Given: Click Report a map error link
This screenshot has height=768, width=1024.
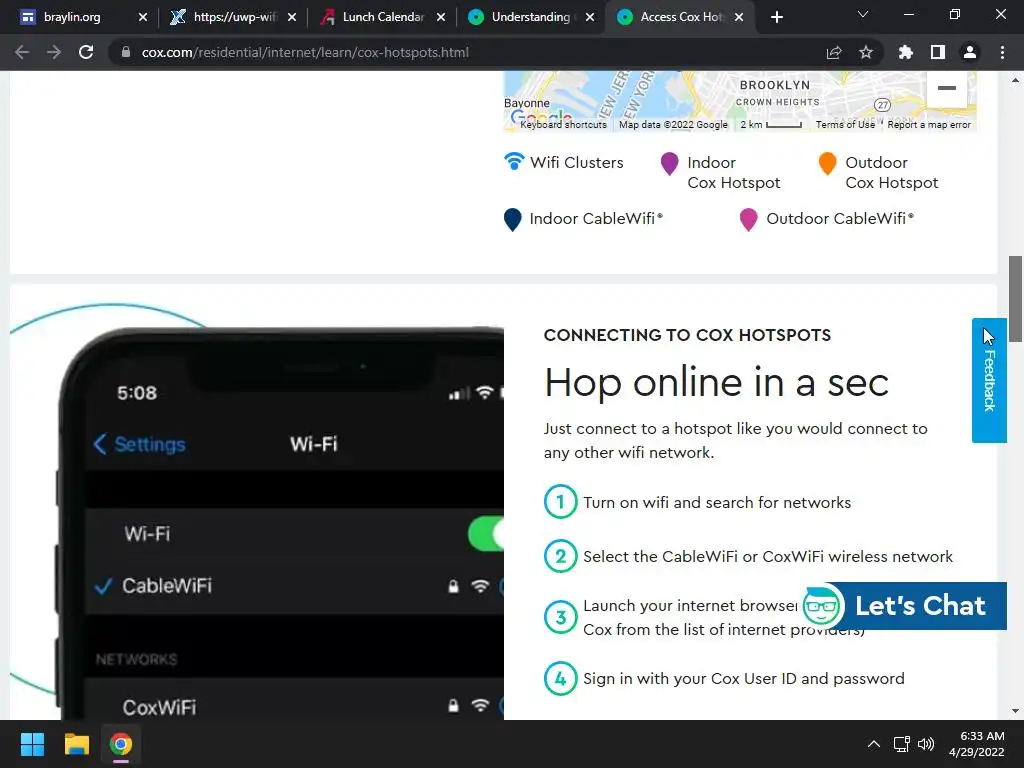Looking at the screenshot, I should click(929, 125).
